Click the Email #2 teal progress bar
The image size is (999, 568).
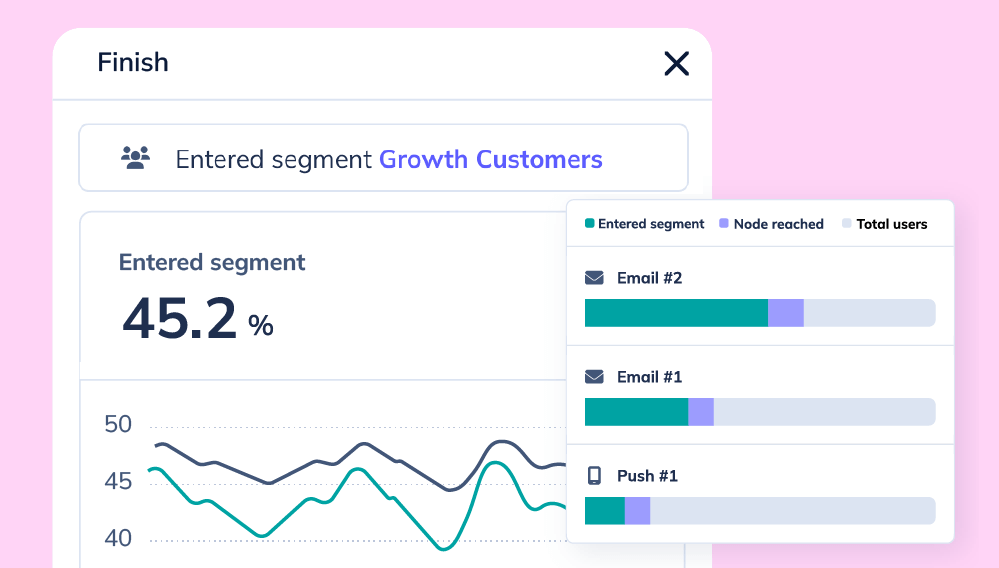[676, 313]
